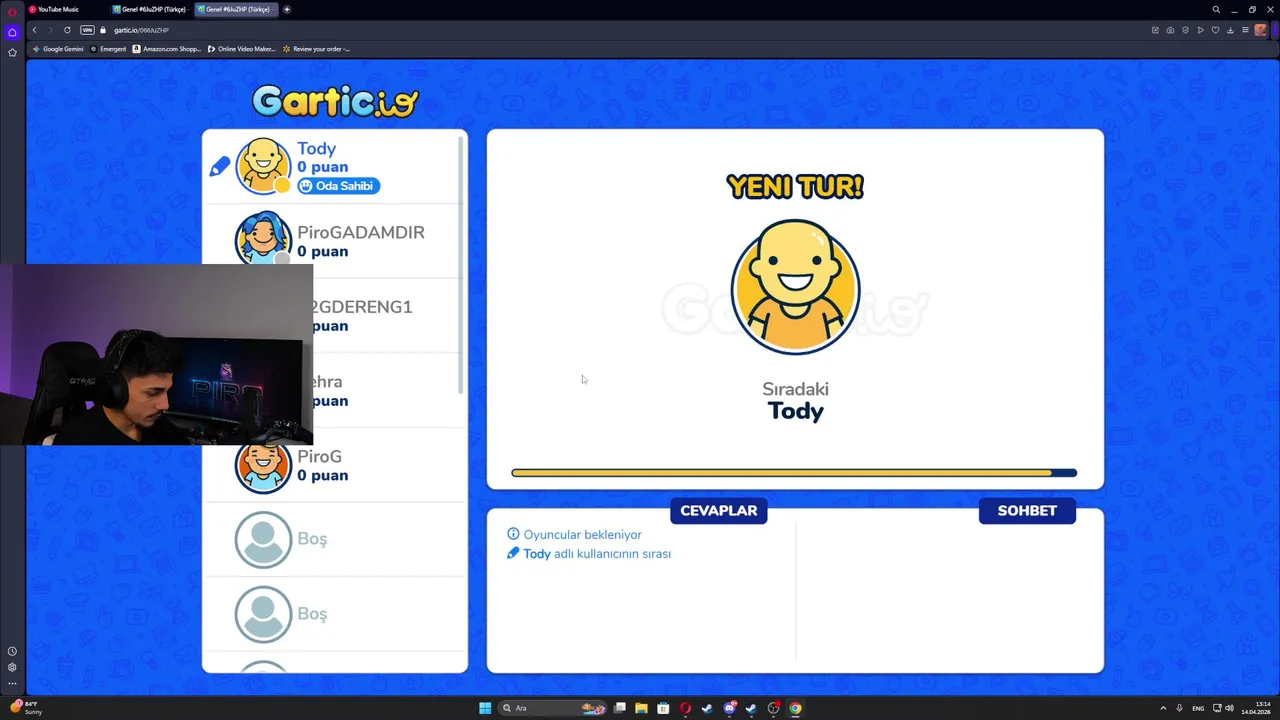Open the Amazon.com Shopp... bookmark

point(167,49)
